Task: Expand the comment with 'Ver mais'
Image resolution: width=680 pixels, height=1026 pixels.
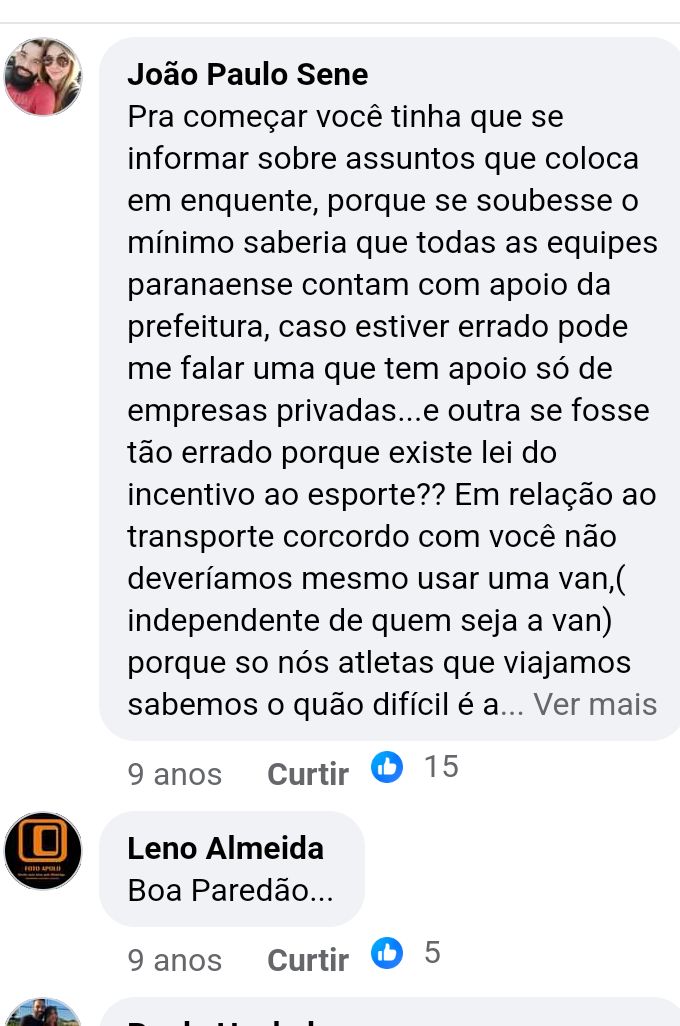Action: coord(595,705)
